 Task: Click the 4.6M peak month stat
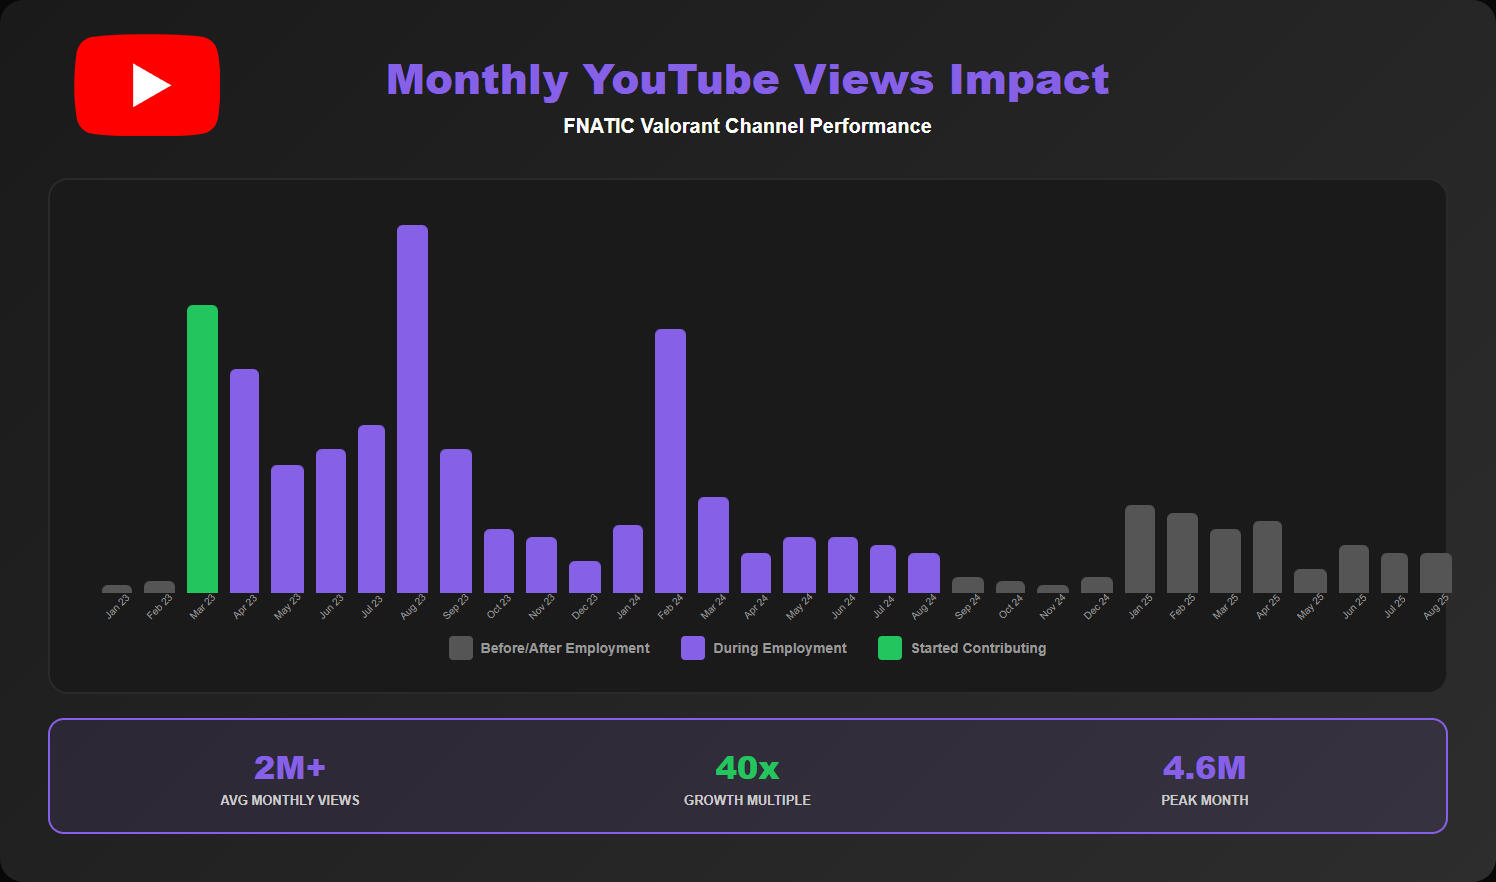[1204, 768]
